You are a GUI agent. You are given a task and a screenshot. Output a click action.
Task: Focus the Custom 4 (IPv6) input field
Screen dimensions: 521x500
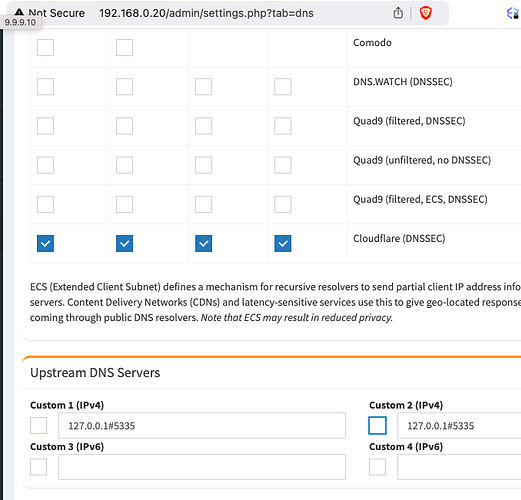[x=459, y=467]
